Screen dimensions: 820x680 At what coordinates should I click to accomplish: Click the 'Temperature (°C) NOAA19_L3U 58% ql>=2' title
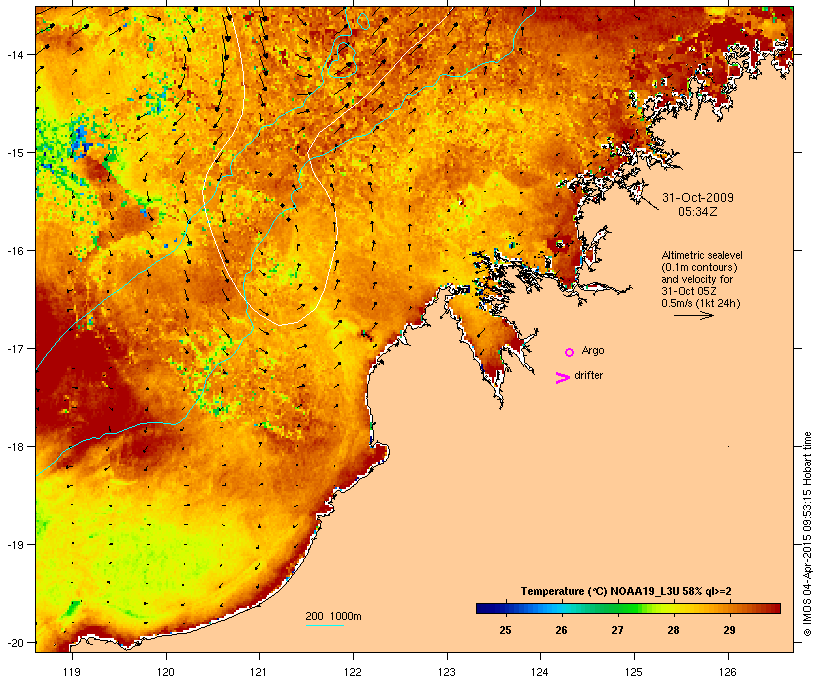click(626, 591)
